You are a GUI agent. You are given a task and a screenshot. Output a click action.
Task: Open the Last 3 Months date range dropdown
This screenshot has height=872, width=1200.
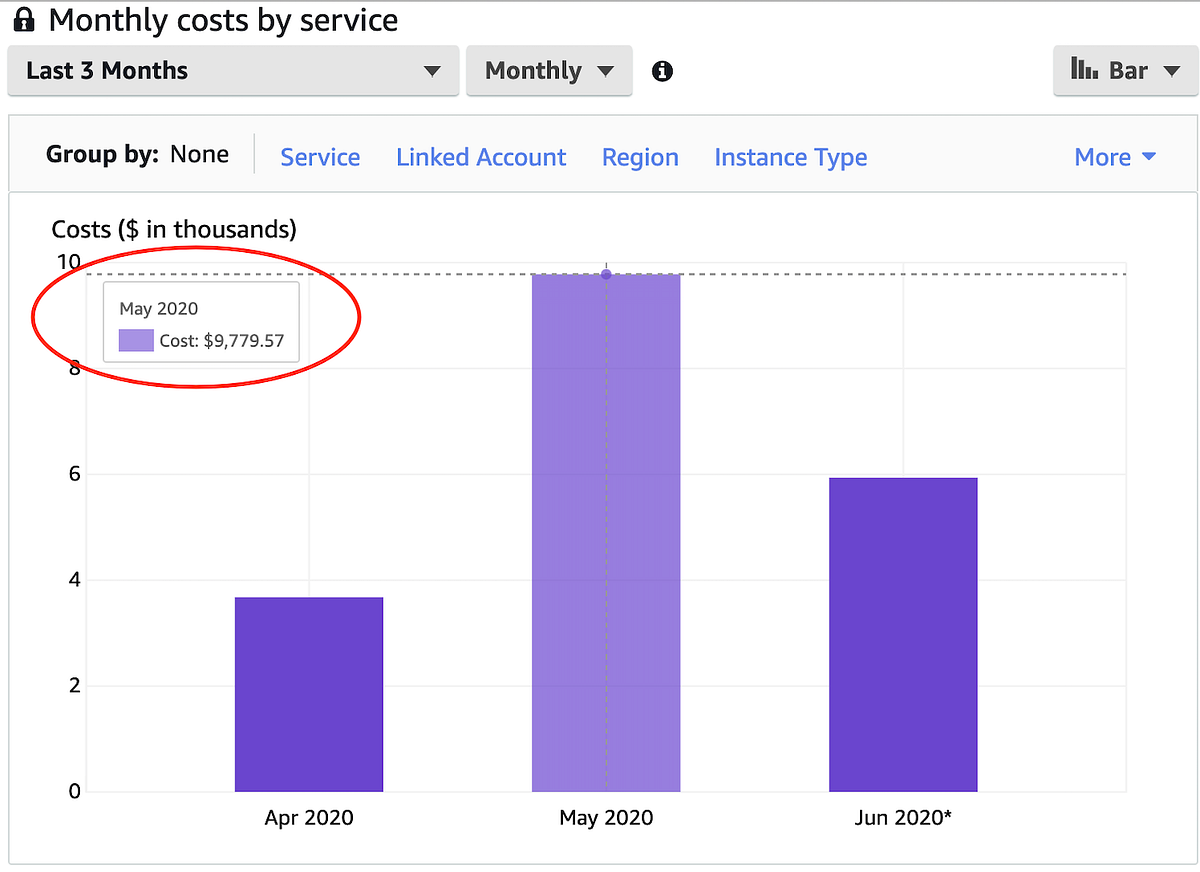(x=233, y=71)
